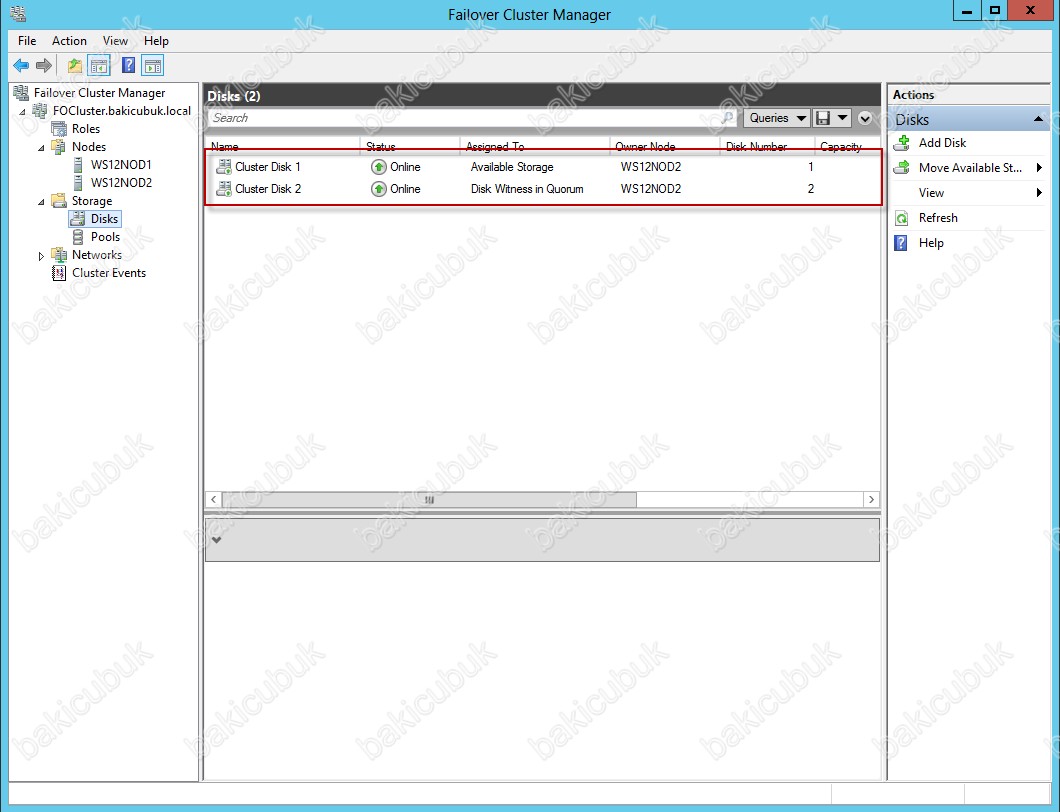Click the Networks icon in the tree

point(59,255)
